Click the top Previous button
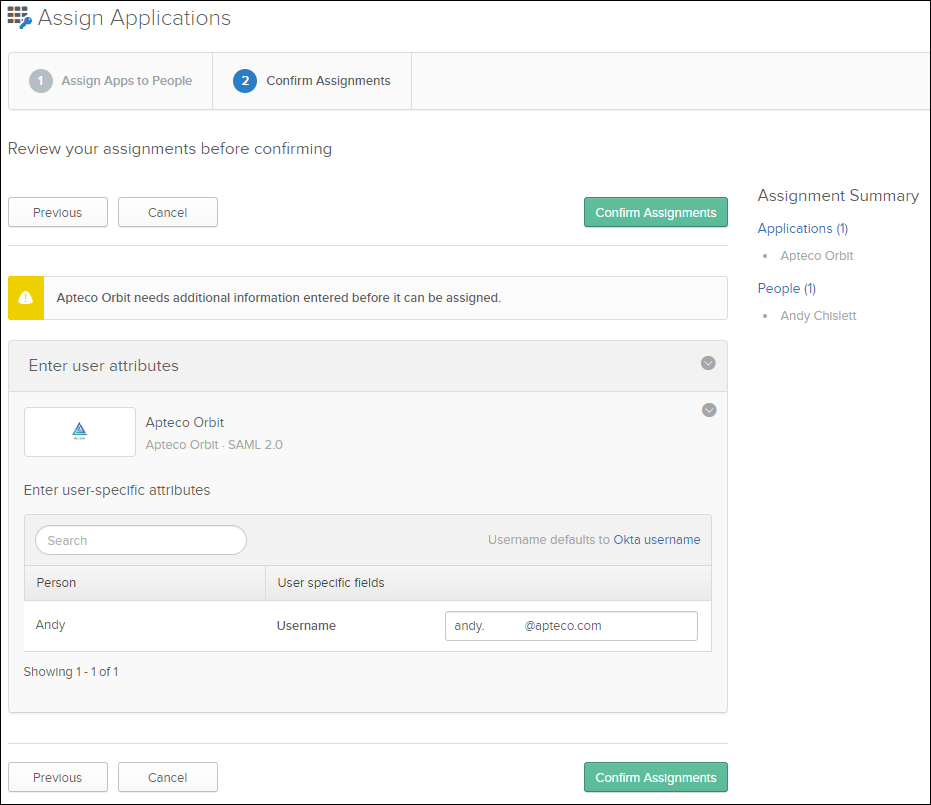 coord(58,213)
